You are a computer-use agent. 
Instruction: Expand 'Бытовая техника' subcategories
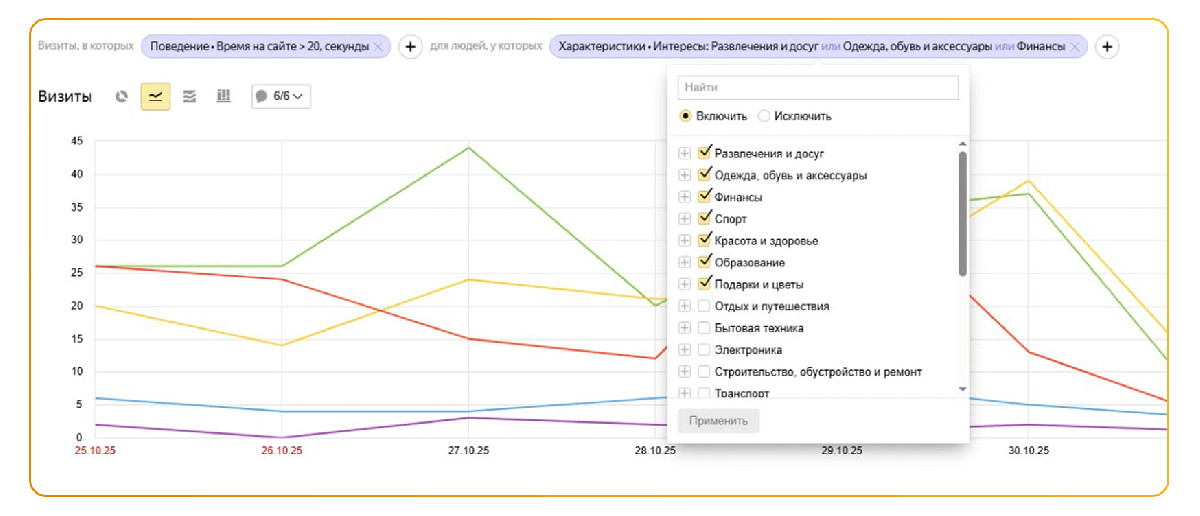pyautogui.click(x=685, y=328)
